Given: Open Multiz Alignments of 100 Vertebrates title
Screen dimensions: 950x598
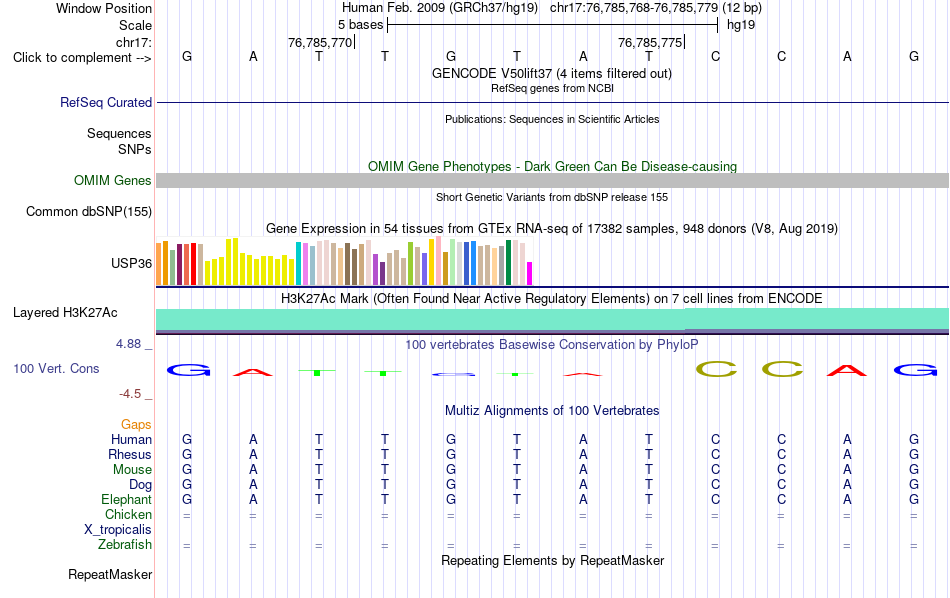Looking at the screenshot, I should (552, 411).
